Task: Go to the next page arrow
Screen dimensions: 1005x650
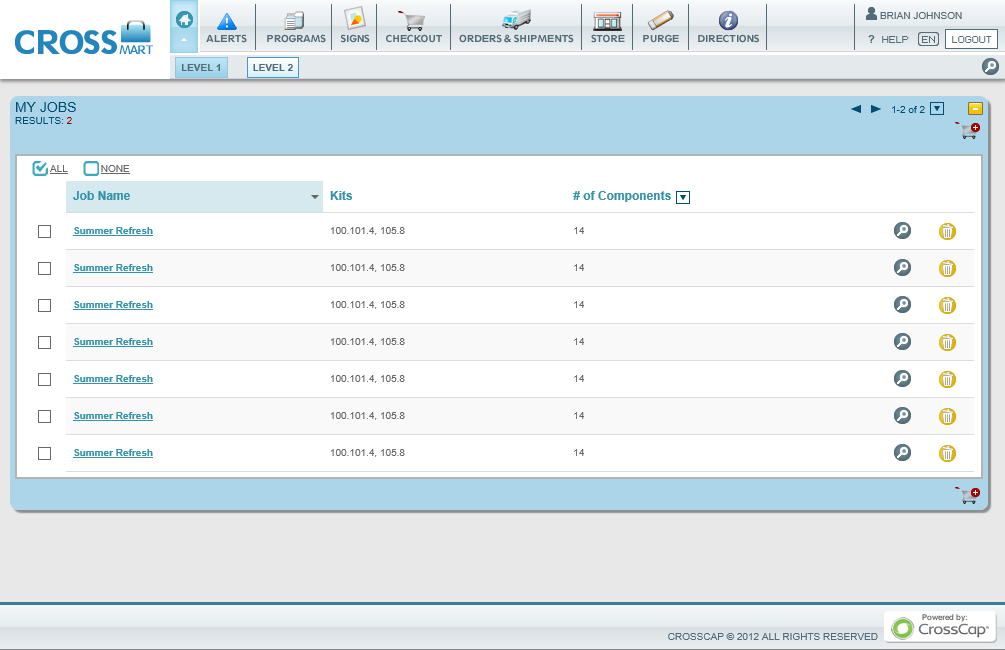Action: click(876, 109)
